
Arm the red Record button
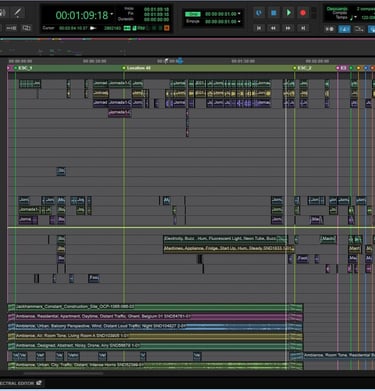click(x=303, y=13)
